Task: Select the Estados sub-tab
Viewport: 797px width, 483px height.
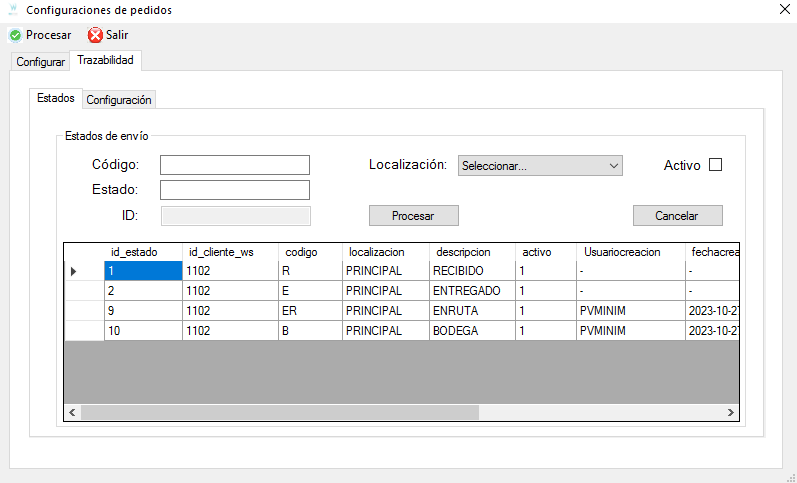Action: click(x=56, y=98)
